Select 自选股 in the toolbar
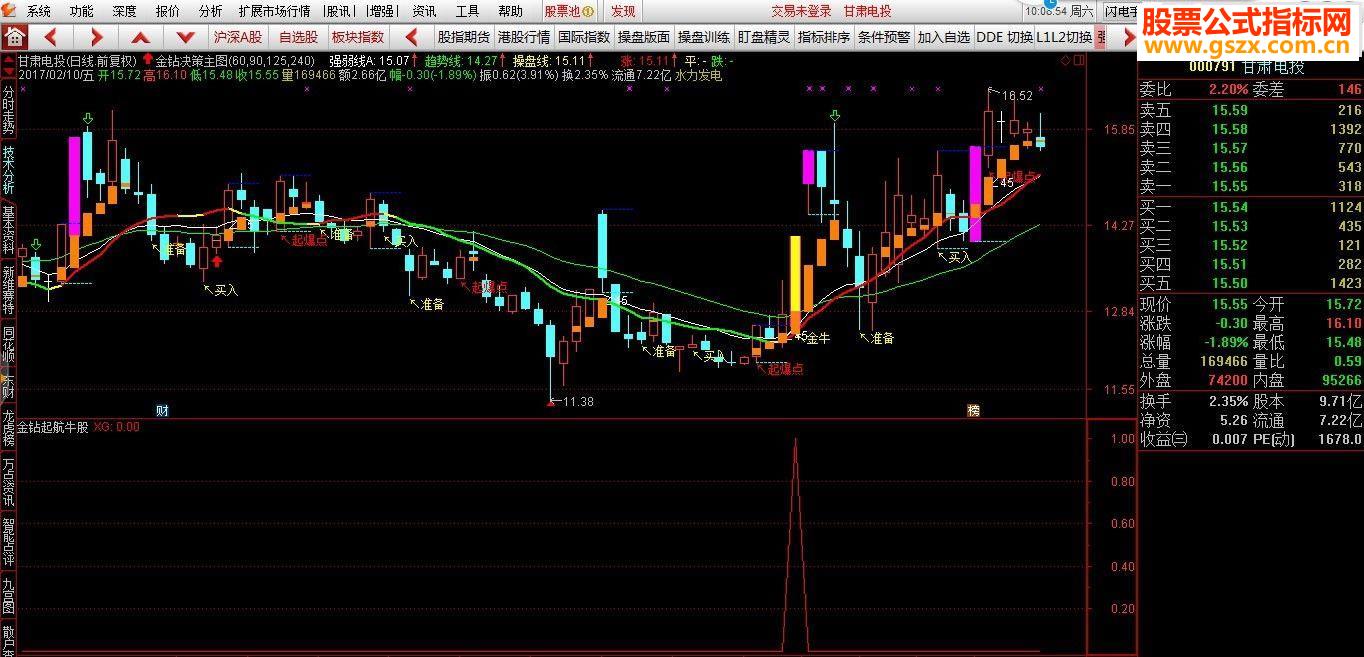Viewport: 1364px width, 657px height. coord(298,37)
